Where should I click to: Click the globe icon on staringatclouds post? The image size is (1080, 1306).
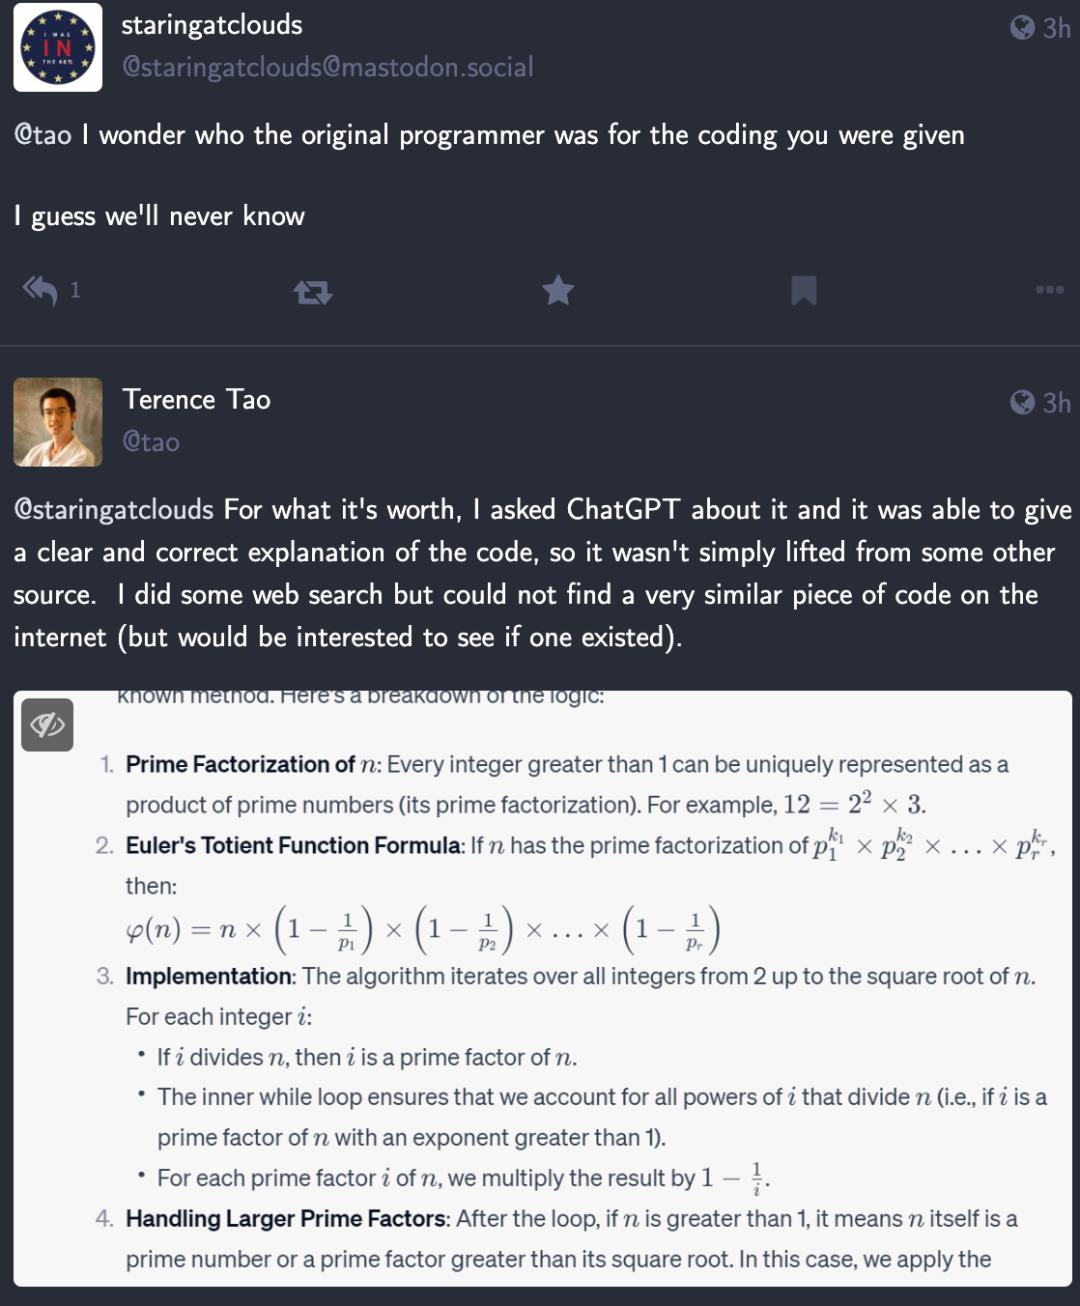pyautogui.click(x=1022, y=28)
